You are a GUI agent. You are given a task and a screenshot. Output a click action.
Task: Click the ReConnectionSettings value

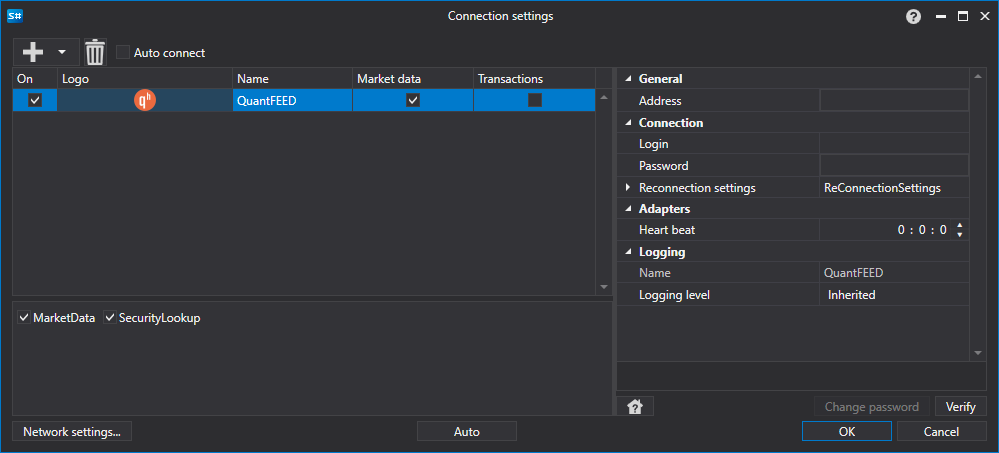tap(882, 188)
